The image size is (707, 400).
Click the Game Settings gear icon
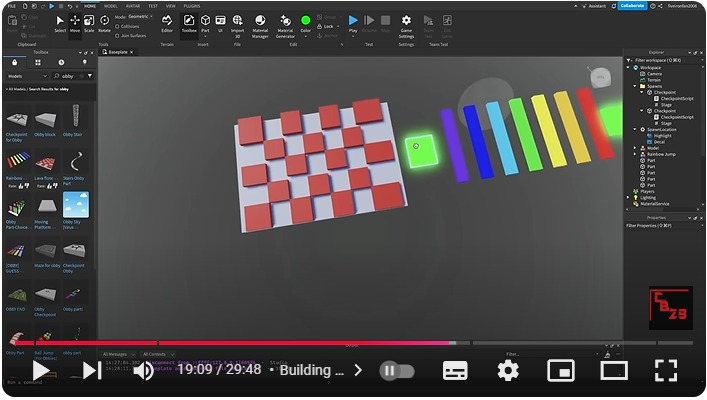click(x=406, y=22)
